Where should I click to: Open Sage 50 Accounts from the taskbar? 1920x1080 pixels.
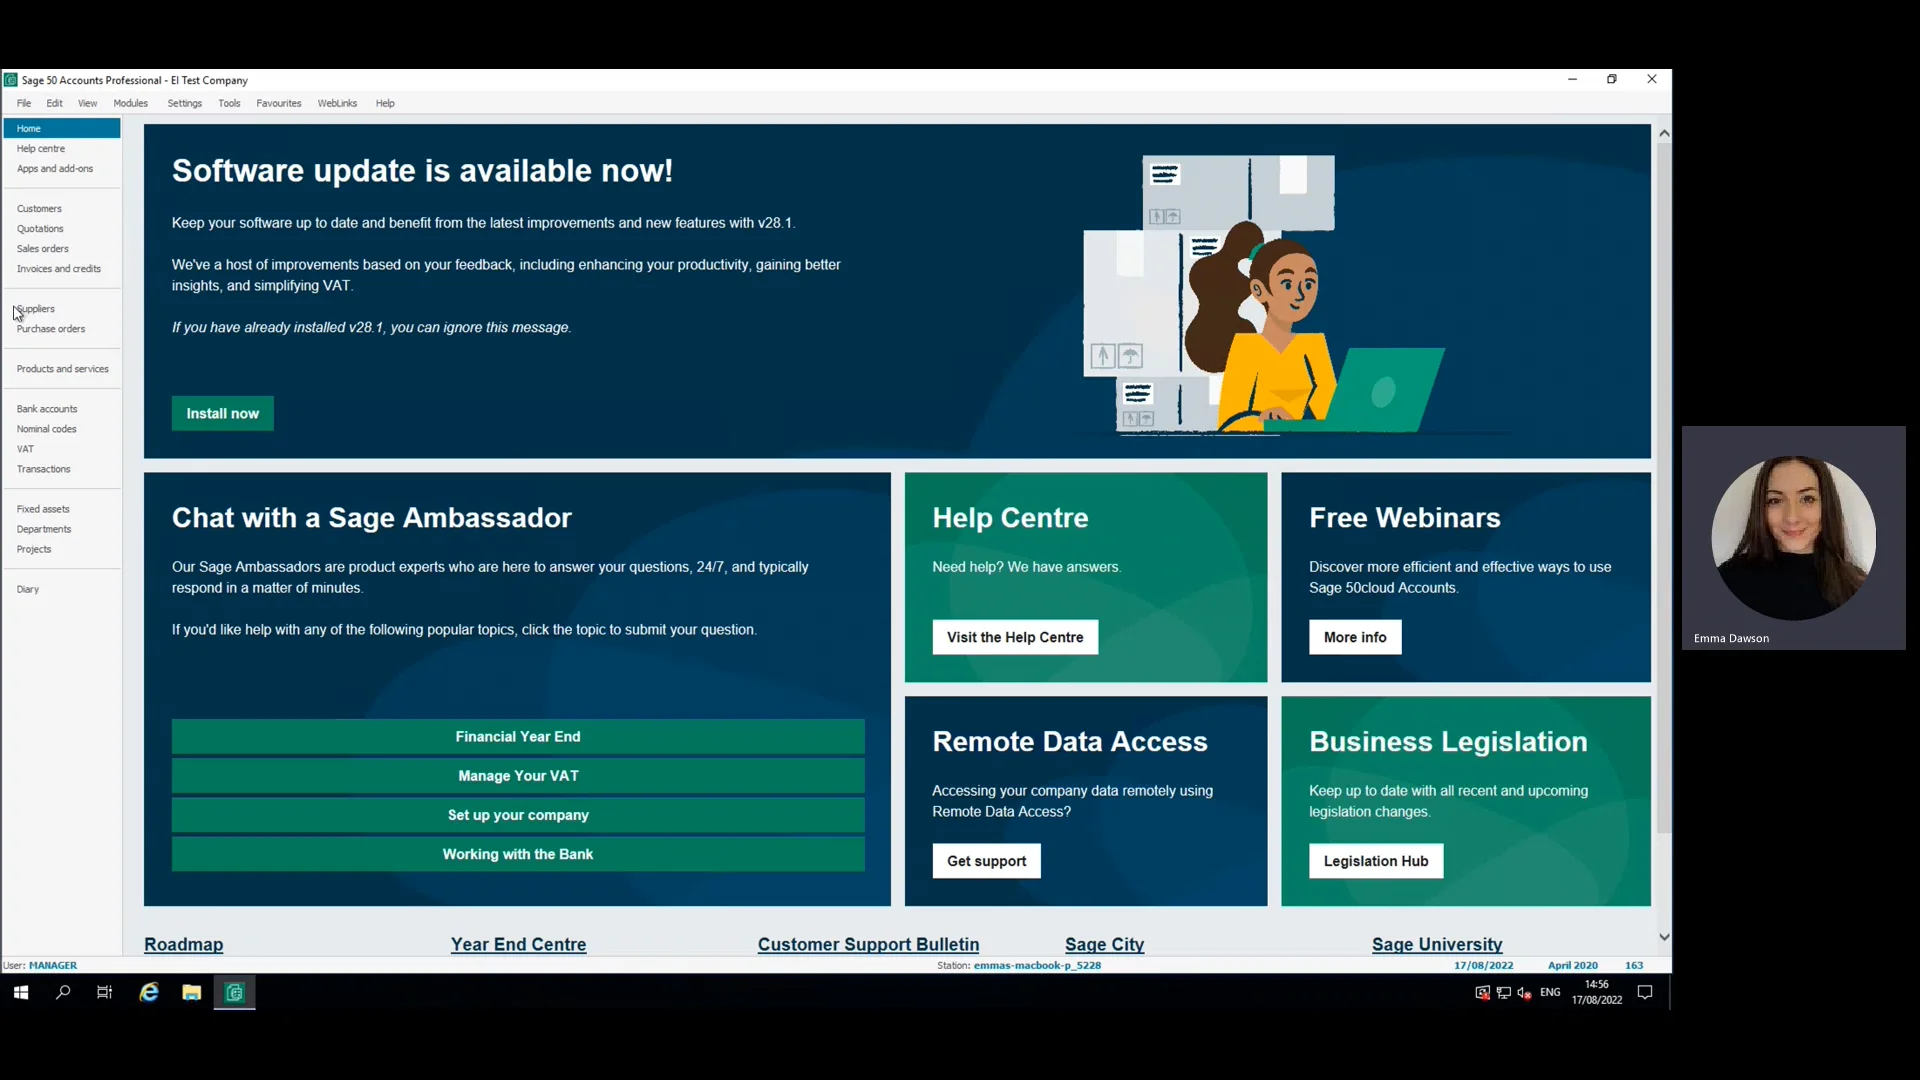(x=234, y=992)
